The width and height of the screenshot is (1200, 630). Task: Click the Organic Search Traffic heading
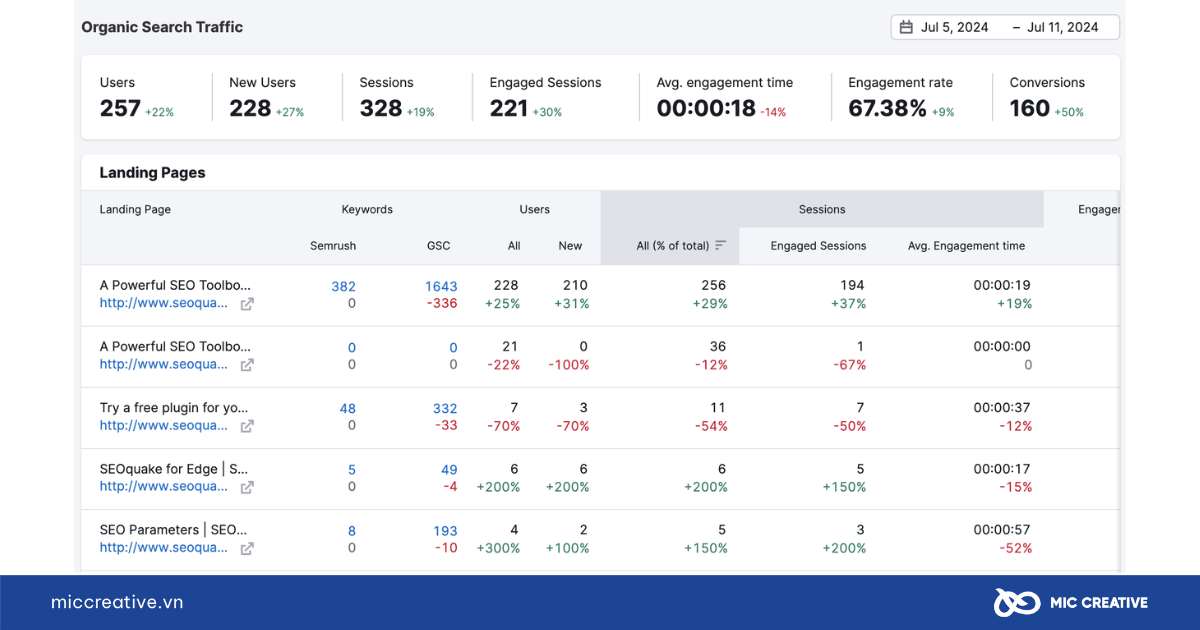click(x=162, y=27)
